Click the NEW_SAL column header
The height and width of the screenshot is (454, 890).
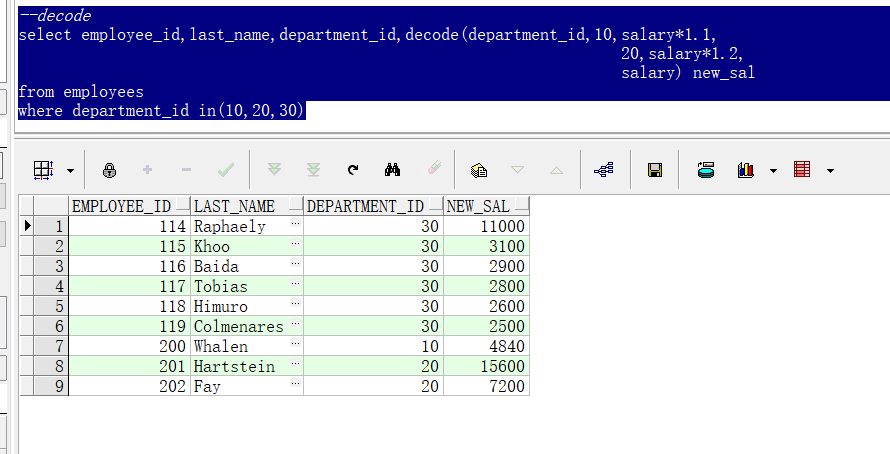point(486,206)
